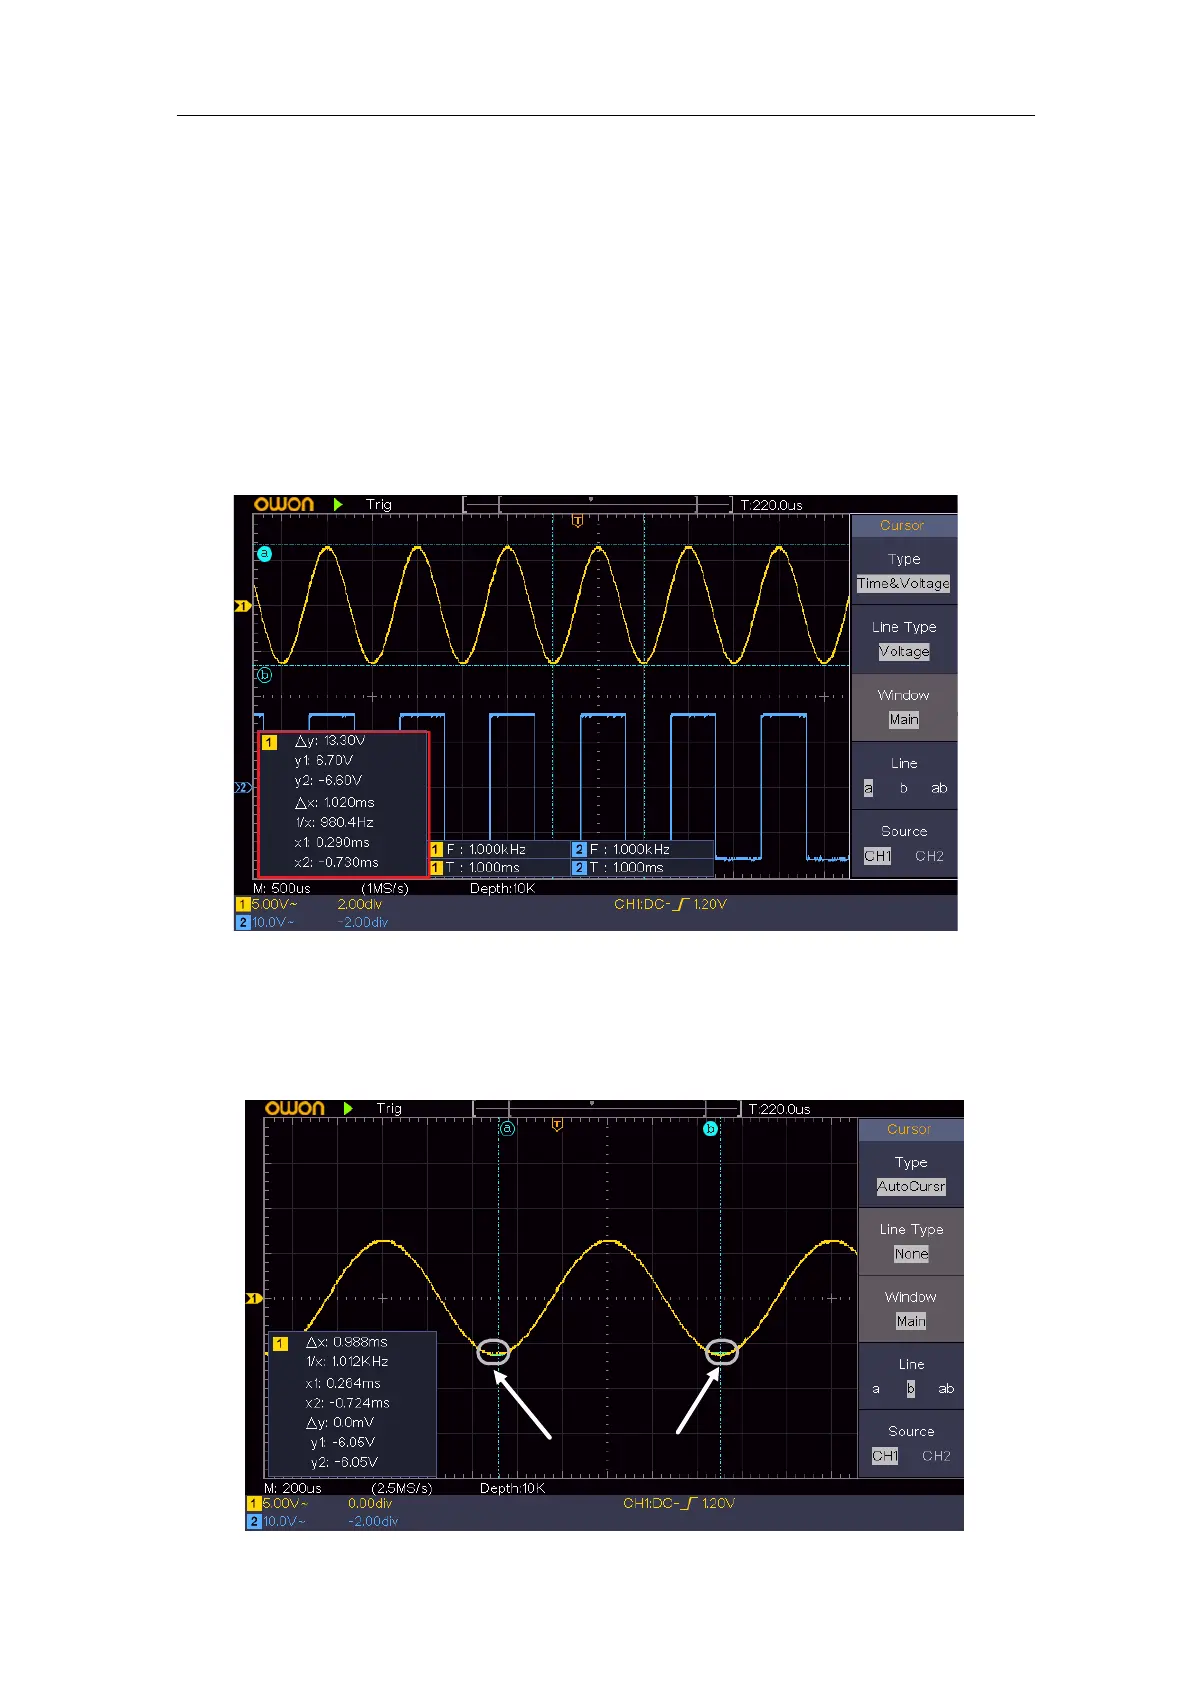The image size is (1191, 1684).
Task: Click the '(2.5MS/s)' sample rate readout
Action: coord(402,1488)
